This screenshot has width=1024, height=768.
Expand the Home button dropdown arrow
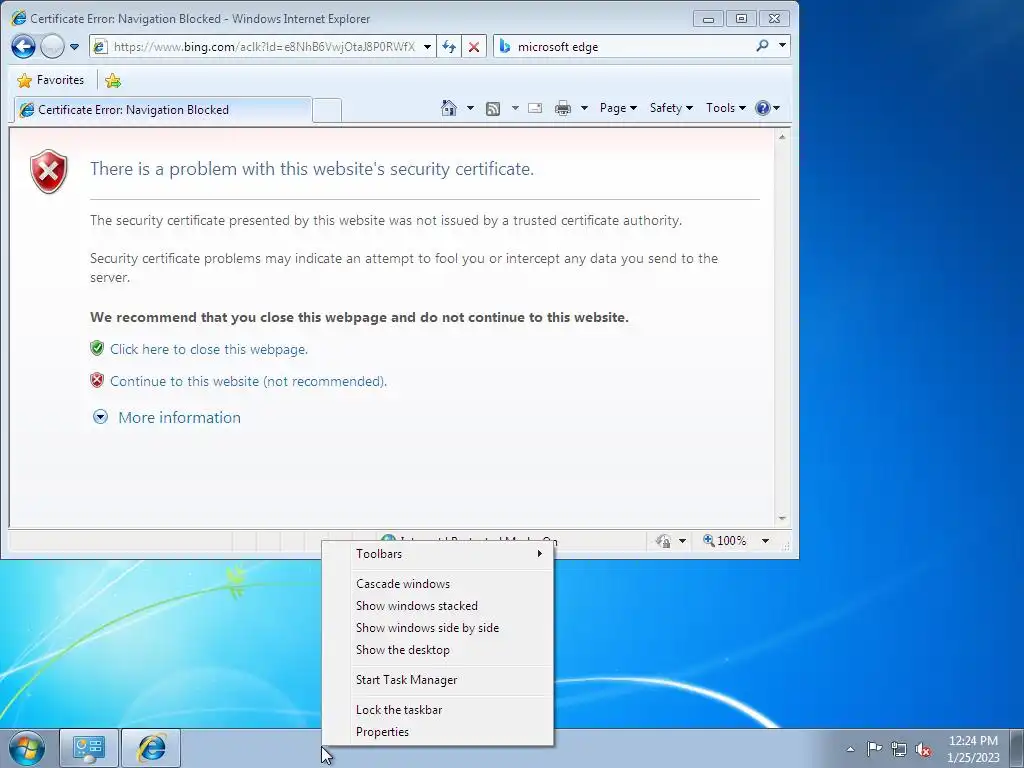pyautogui.click(x=470, y=108)
